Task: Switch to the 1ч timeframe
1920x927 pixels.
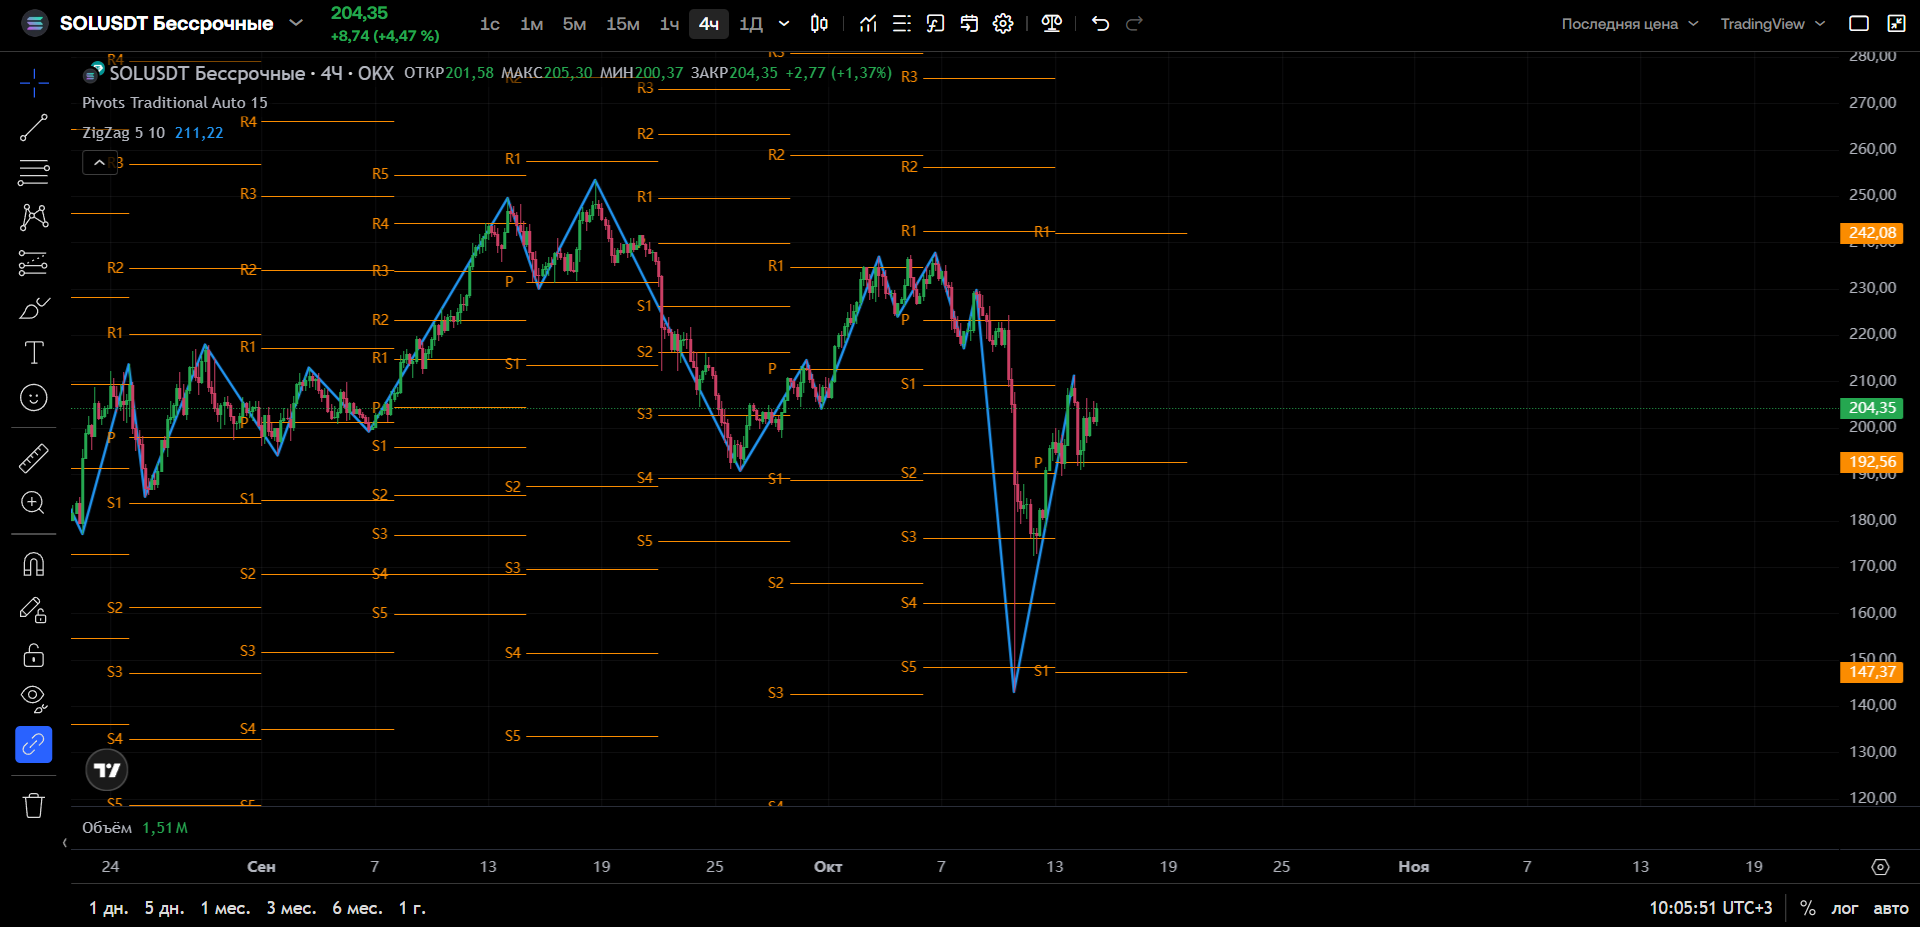Action: [x=669, y=24]
